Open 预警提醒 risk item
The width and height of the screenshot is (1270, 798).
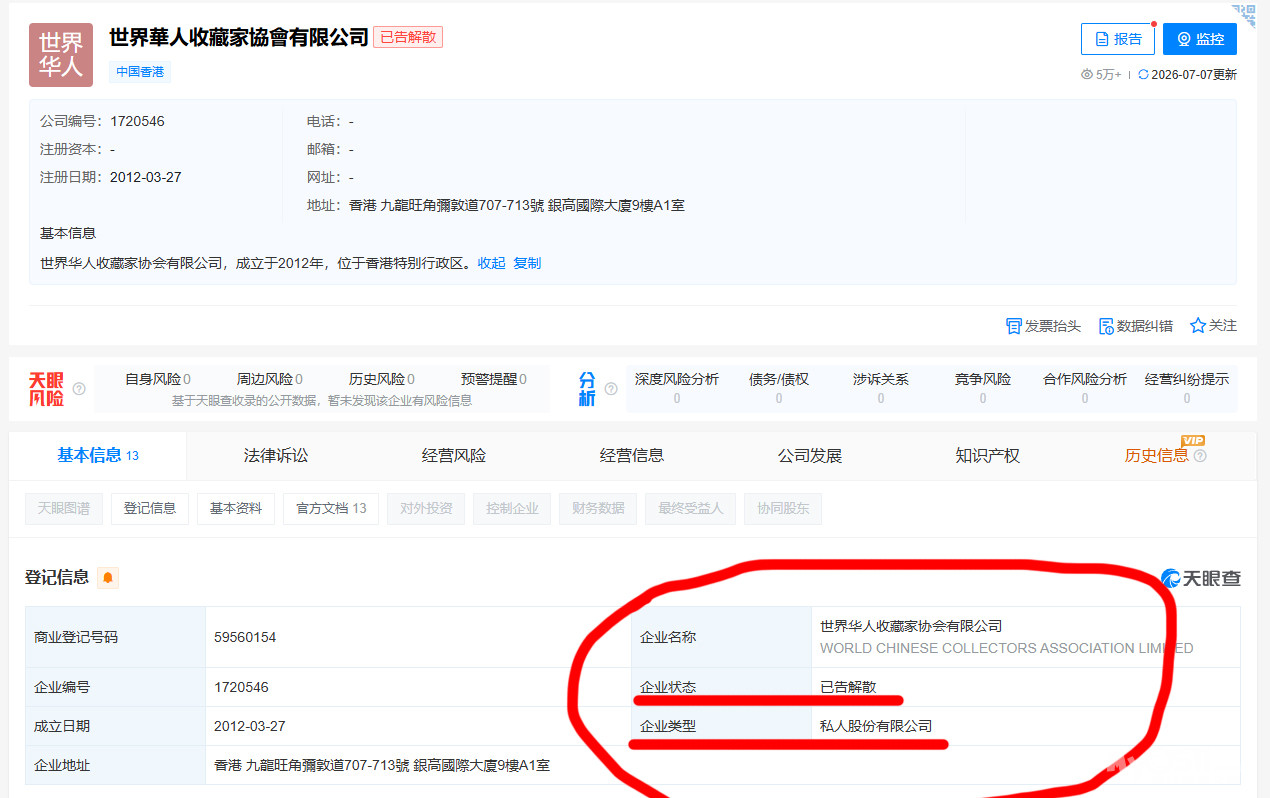point(493,379)
